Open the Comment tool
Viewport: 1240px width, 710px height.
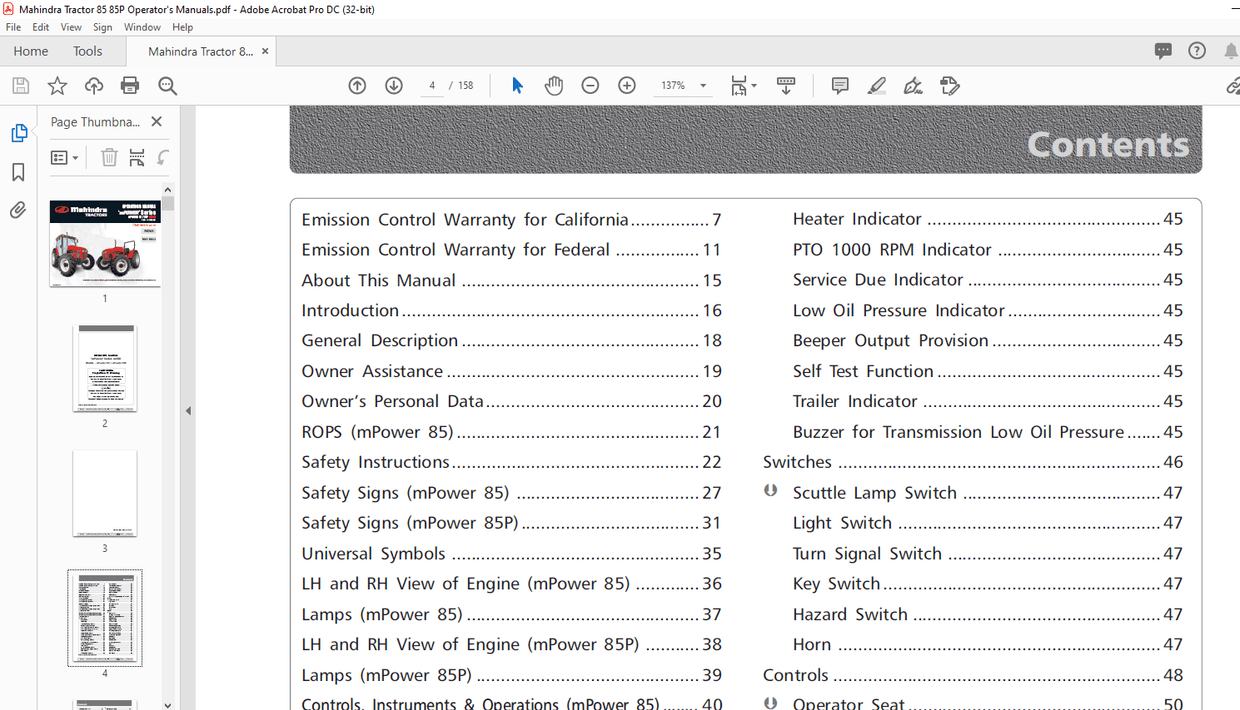tap(839, 85)
